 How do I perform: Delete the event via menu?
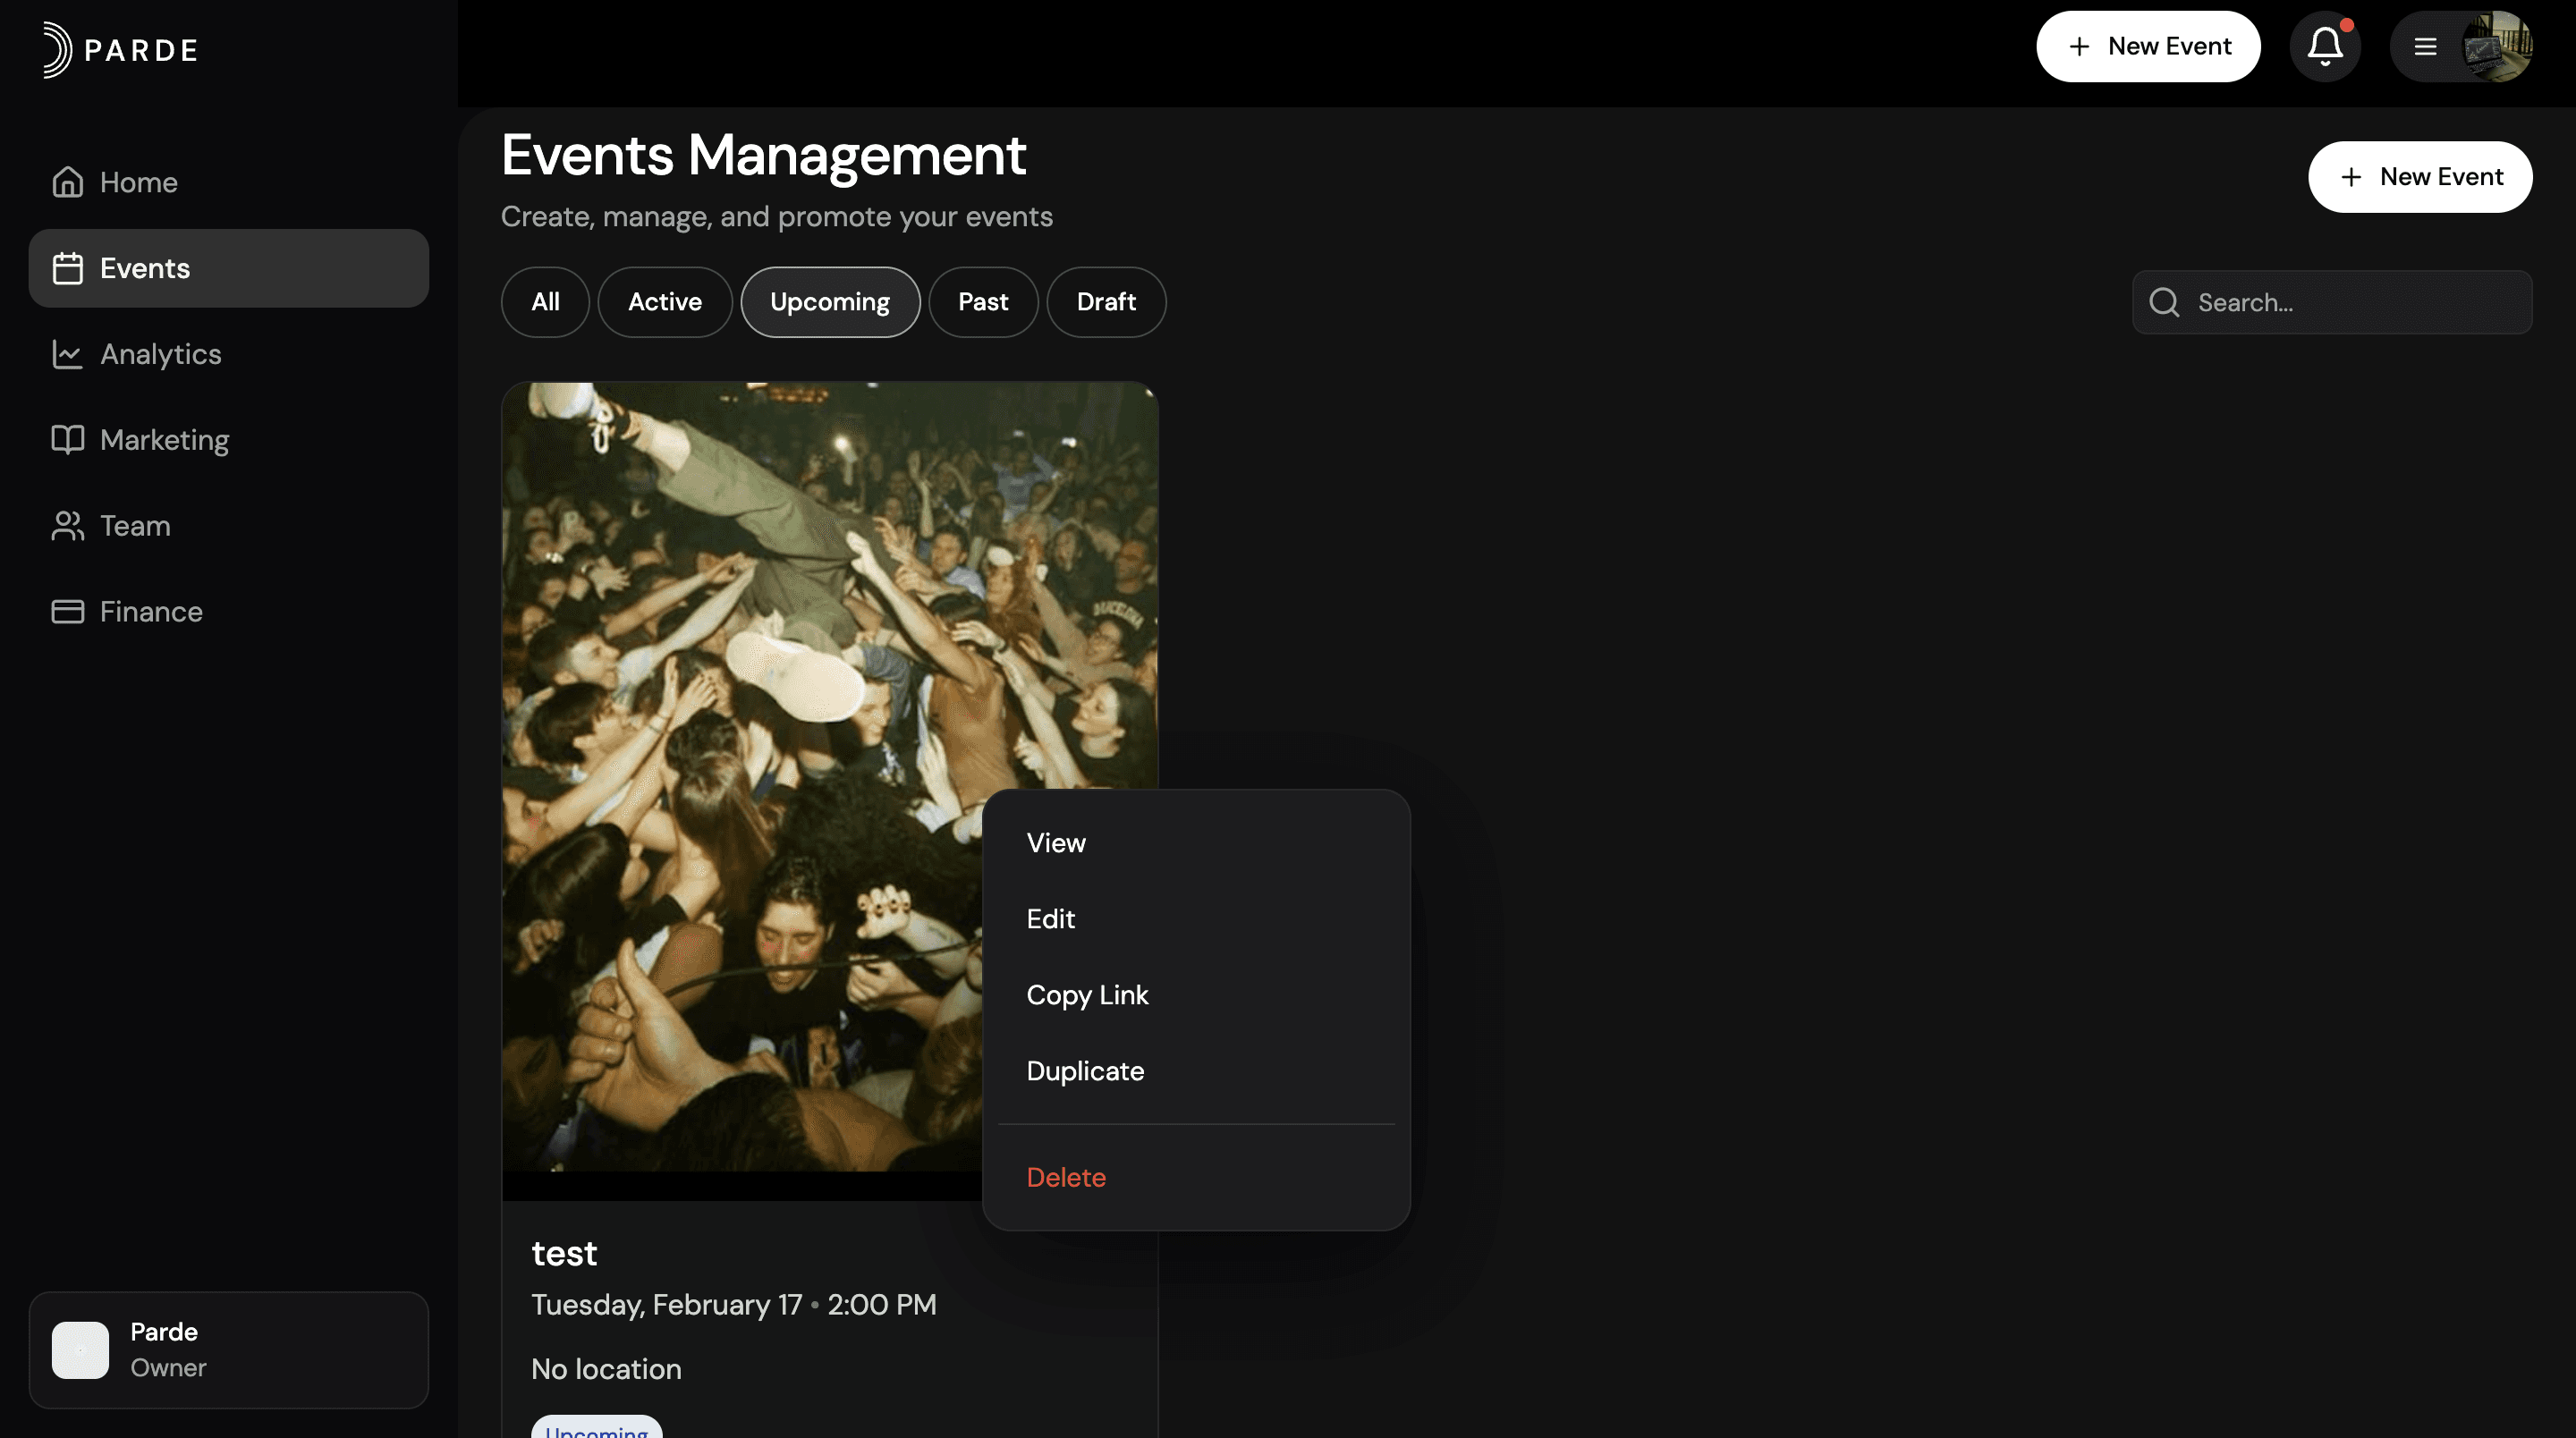coord(1065,1177)
